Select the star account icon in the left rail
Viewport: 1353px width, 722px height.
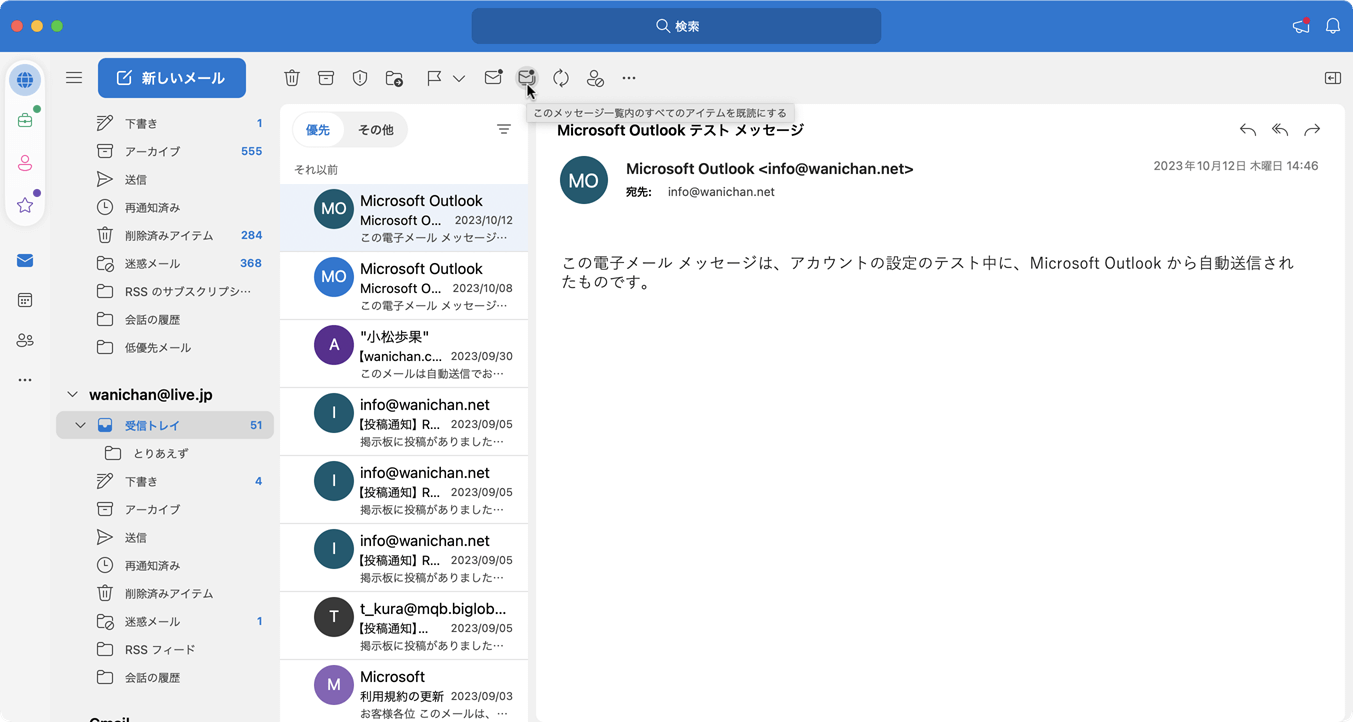tap(25, 205)
